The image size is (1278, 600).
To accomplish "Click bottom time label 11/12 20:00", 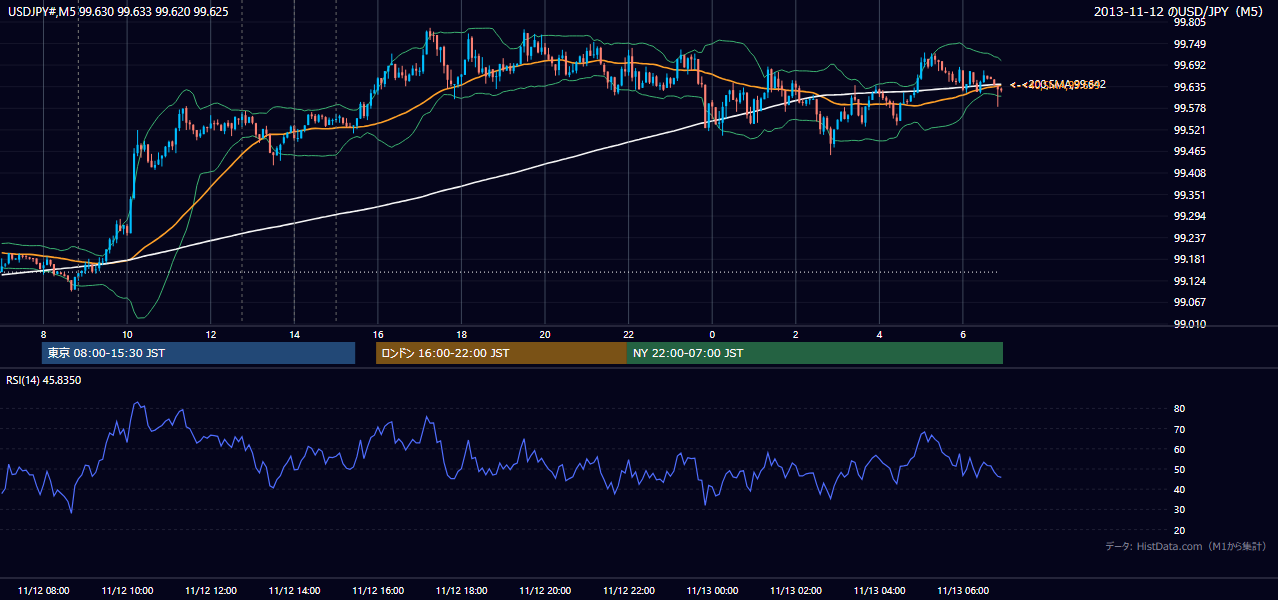I will coord(545,591).
